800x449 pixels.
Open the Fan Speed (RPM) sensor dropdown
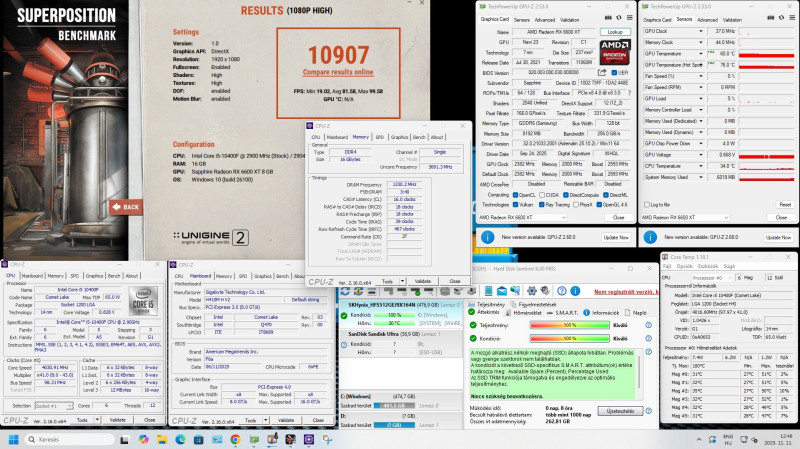coord(701,87)
